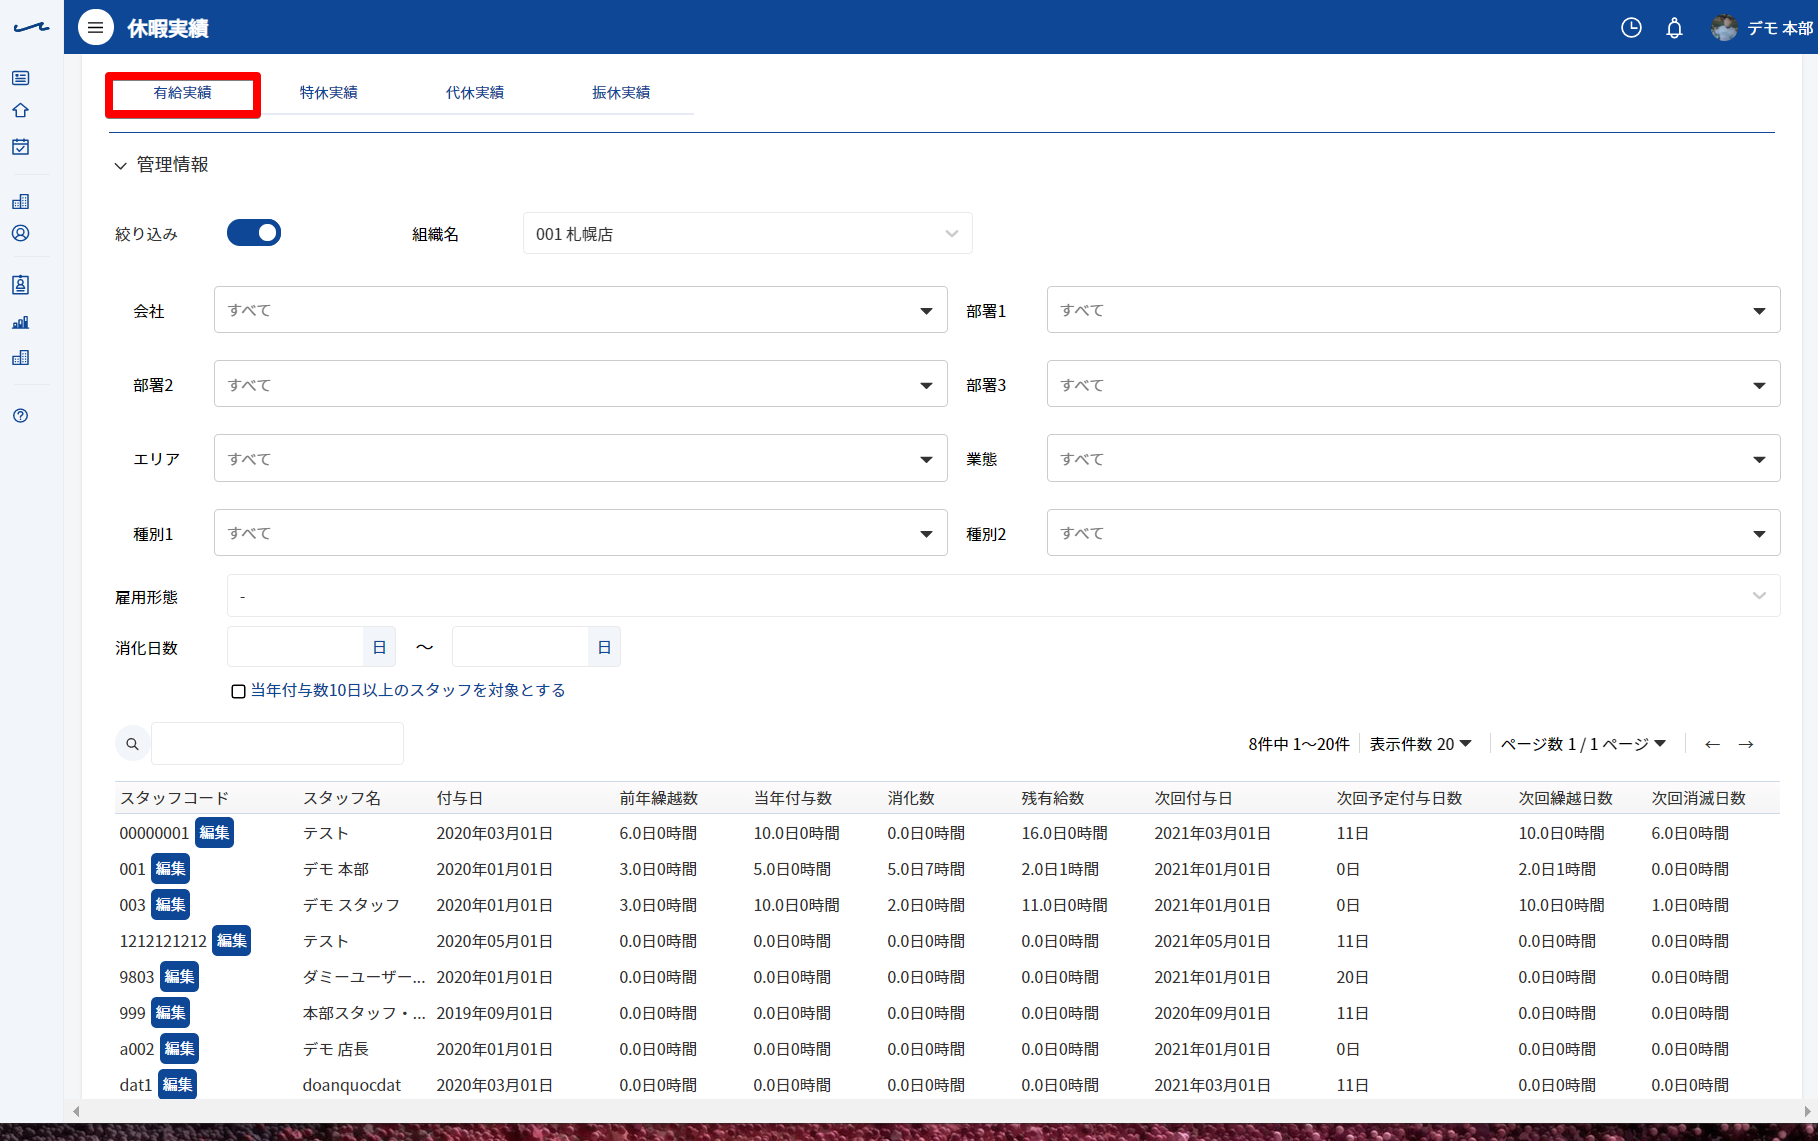This screenshot has height=1141, width=1818.
Task: Click 編集 for staff 001
Action: coord(170,869)
